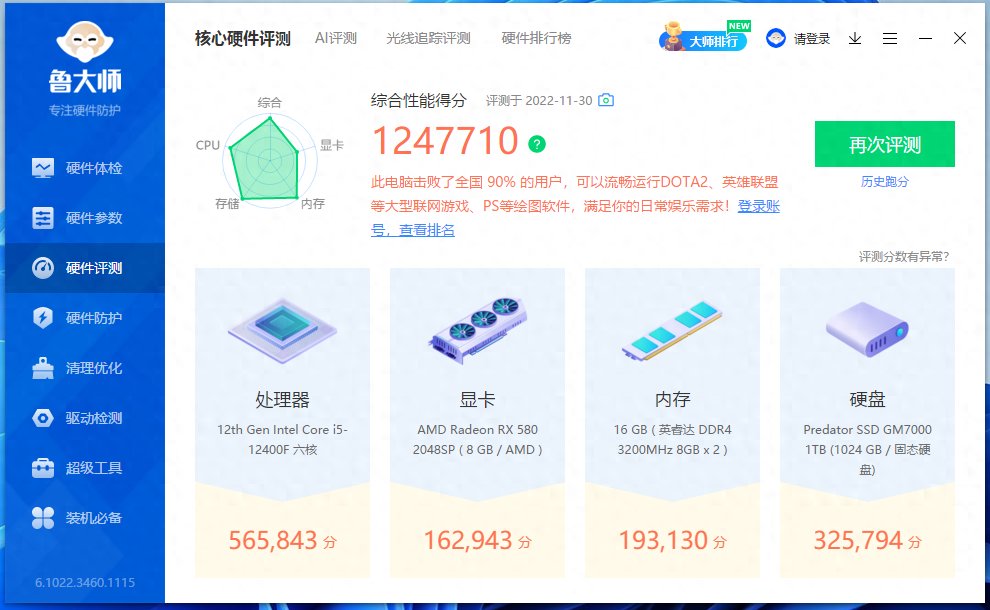Switch to the AI评测 tab
Image resolution: width=990 pixels, height=610 pixels.
coord(336,39)
